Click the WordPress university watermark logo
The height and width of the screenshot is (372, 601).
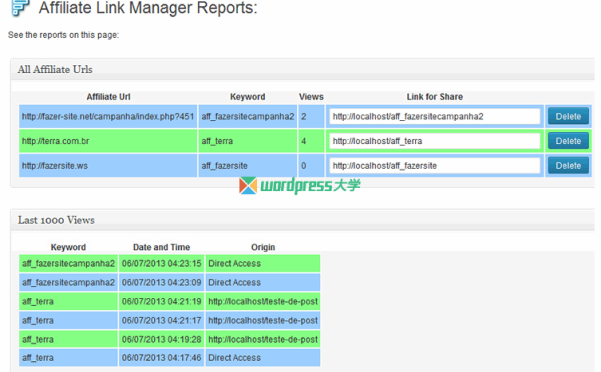click(x=300, y=186)
